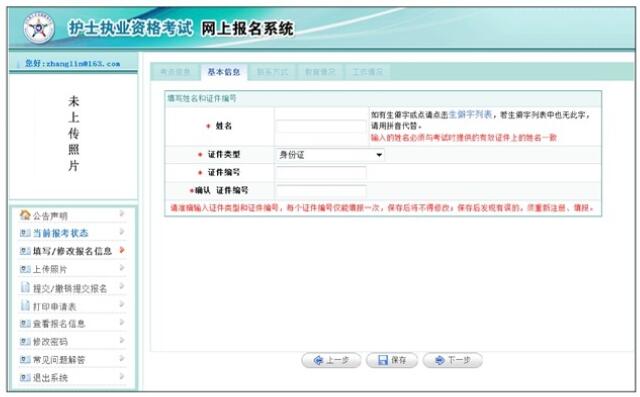Click the 网上报名系统 title text
The image size is (640, 397).
pyautogui.click(x=247, y=29)
